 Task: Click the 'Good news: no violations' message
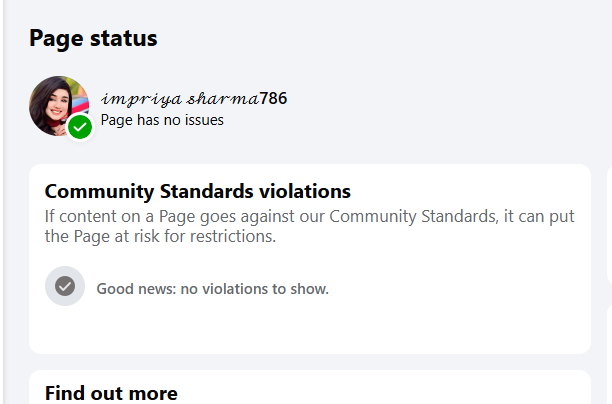(212, 289)
